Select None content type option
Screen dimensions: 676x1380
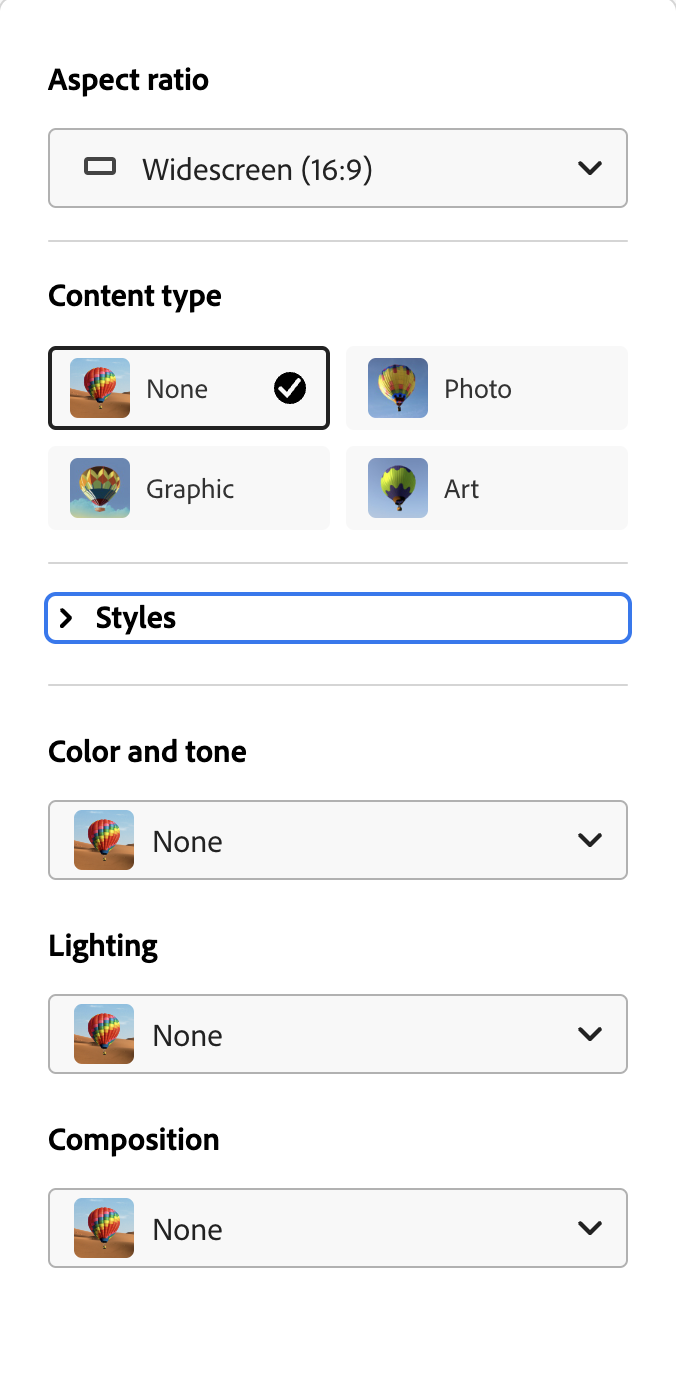(189, 388)
